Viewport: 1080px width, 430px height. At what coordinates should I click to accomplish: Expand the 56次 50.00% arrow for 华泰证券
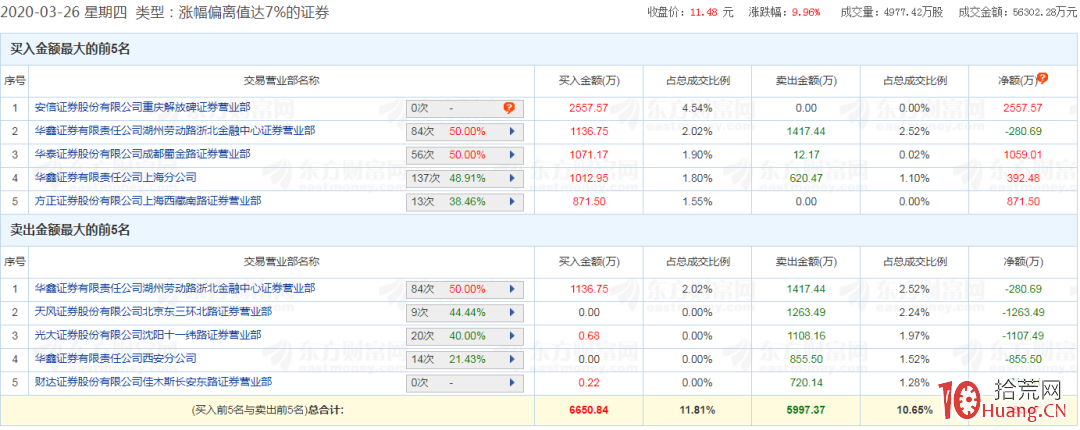tap(512, 155)
